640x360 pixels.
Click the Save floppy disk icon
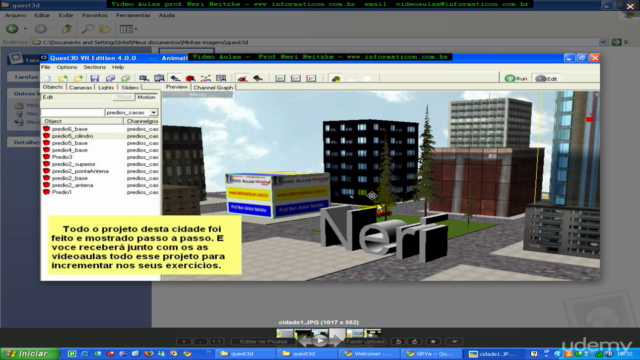(95, 78)
